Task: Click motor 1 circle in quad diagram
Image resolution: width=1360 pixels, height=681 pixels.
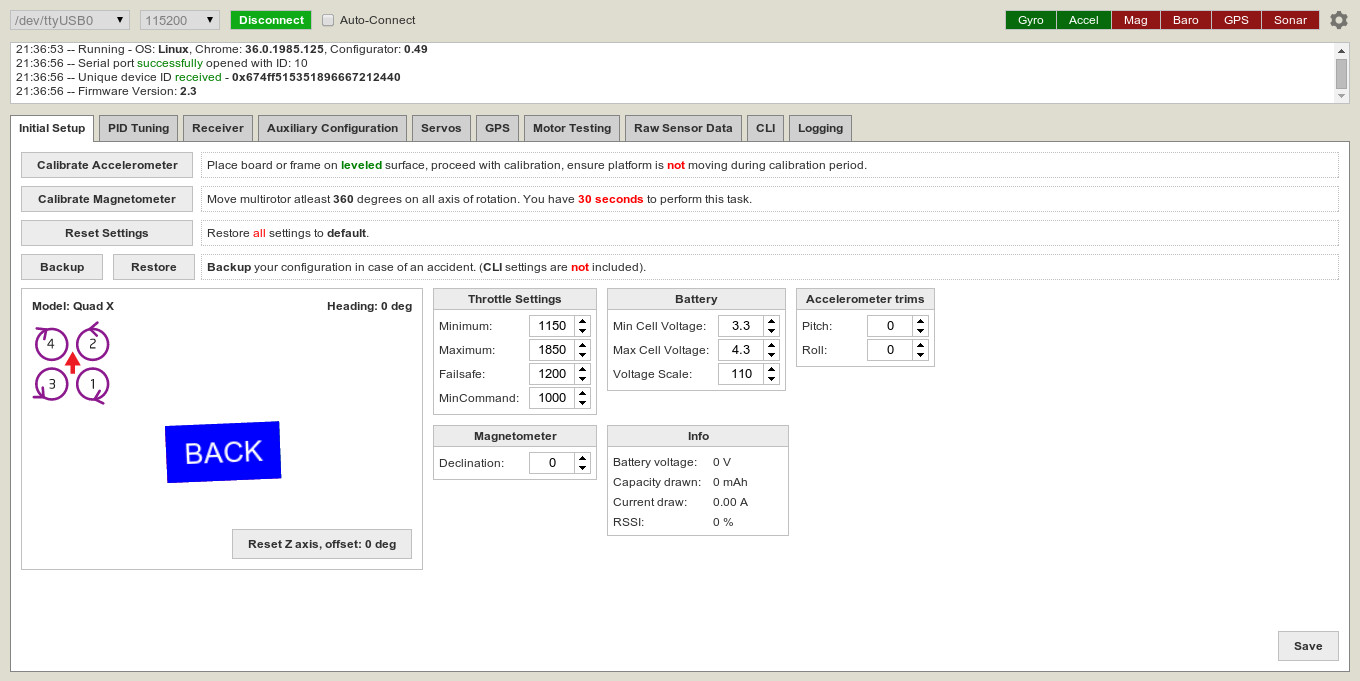Action: click(92, 384)
